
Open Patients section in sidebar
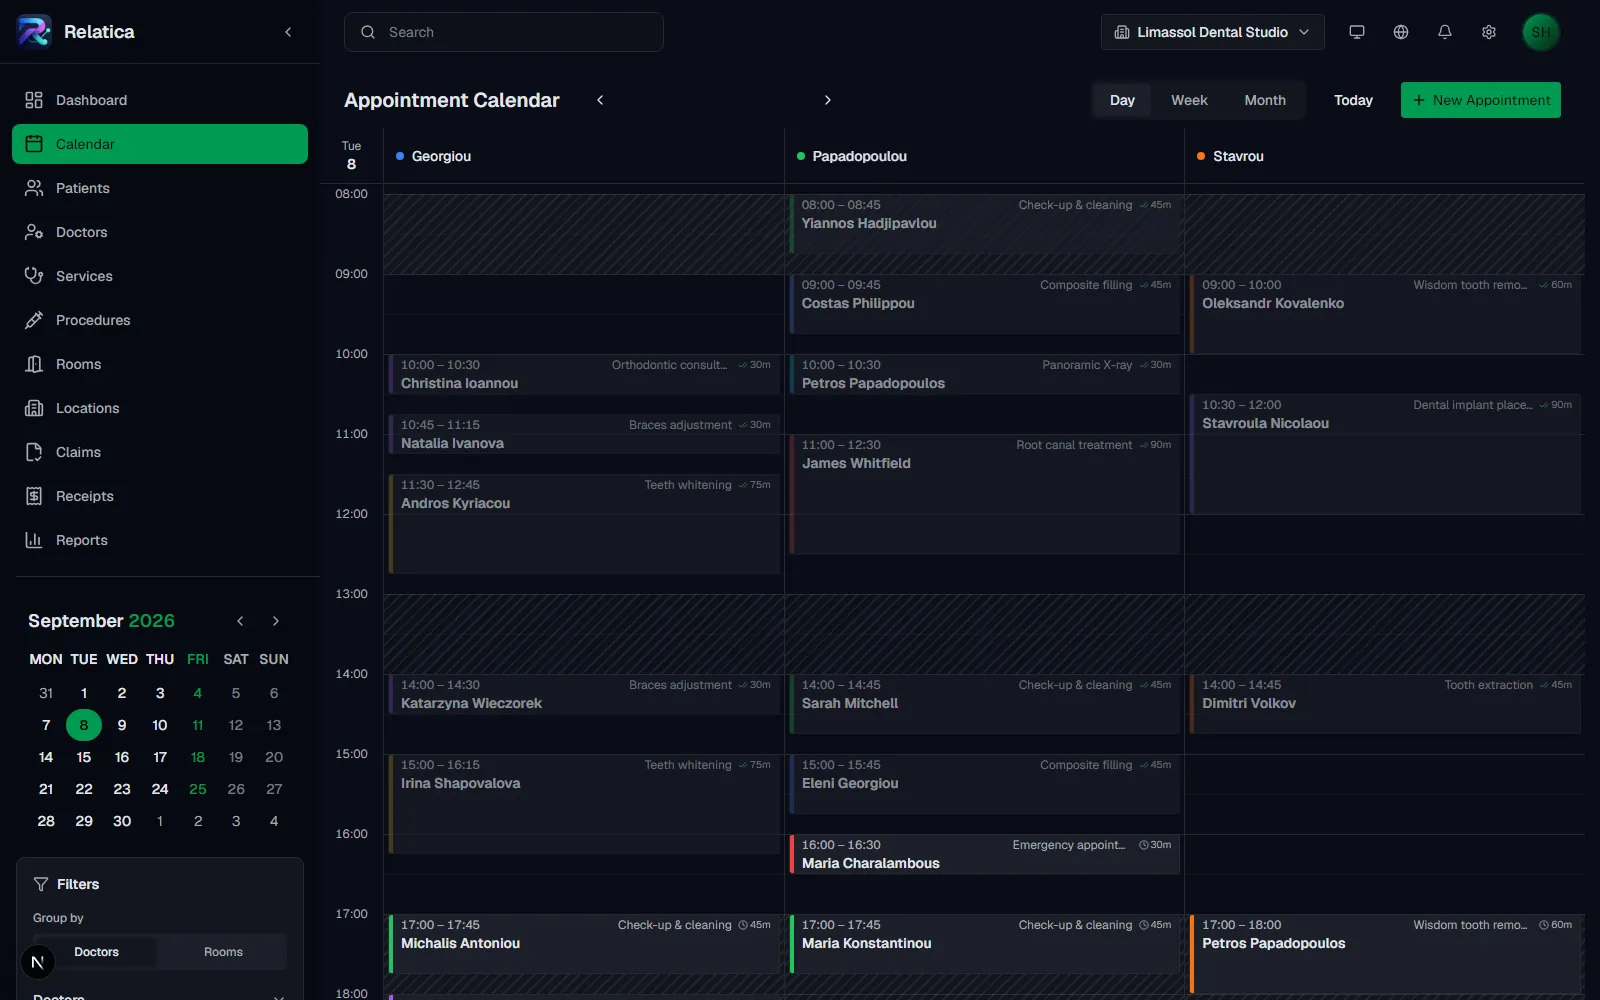160,188
